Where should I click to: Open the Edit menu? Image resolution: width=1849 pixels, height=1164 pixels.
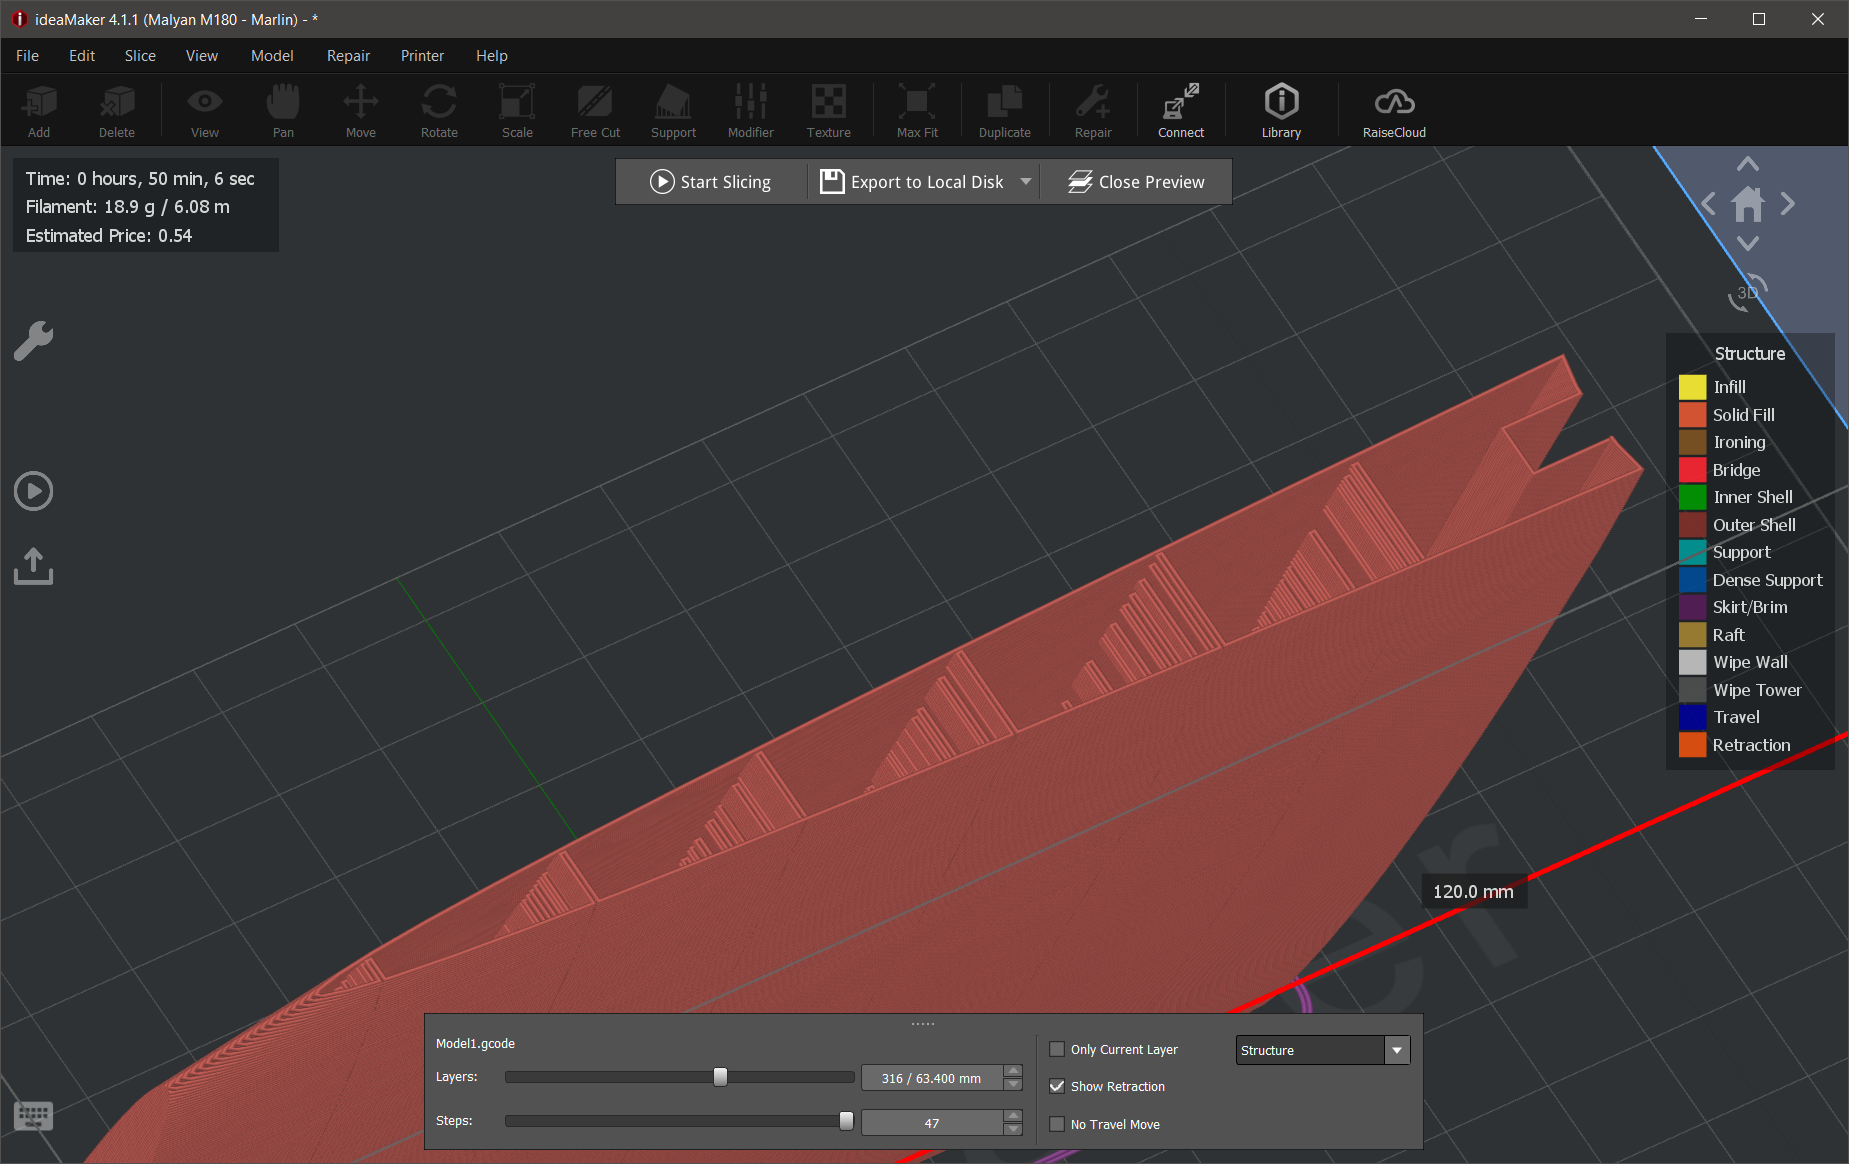(x=82, y=56)
